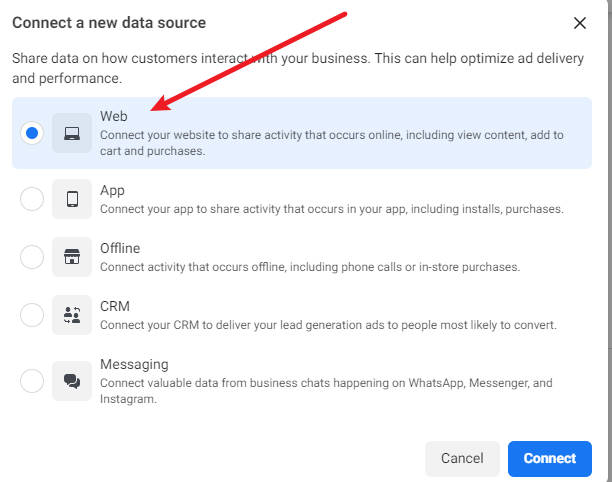Viewport: 612px width, 482px height.
Task: Pick the Offline radio button
Action: pyautogui.click(x=32, y=257)
